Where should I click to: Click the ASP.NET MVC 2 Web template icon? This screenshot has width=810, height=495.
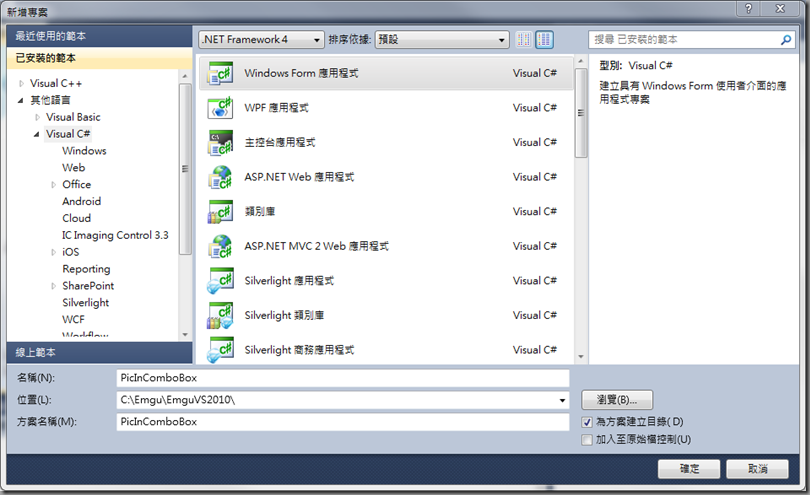coord(221,246)
